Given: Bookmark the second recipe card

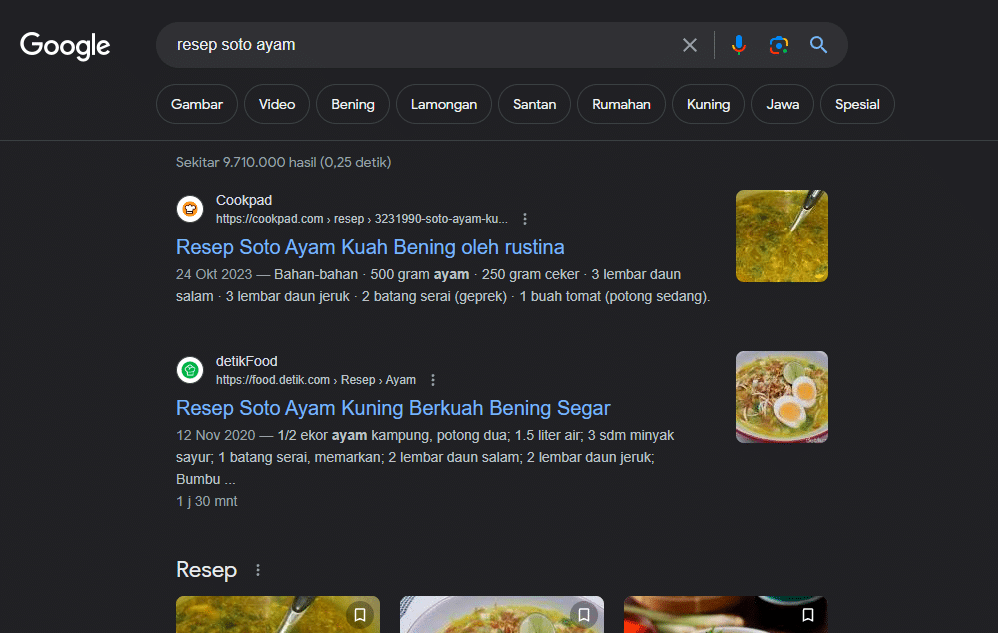Looking at the screenshot, I should [x=584, y=615].
